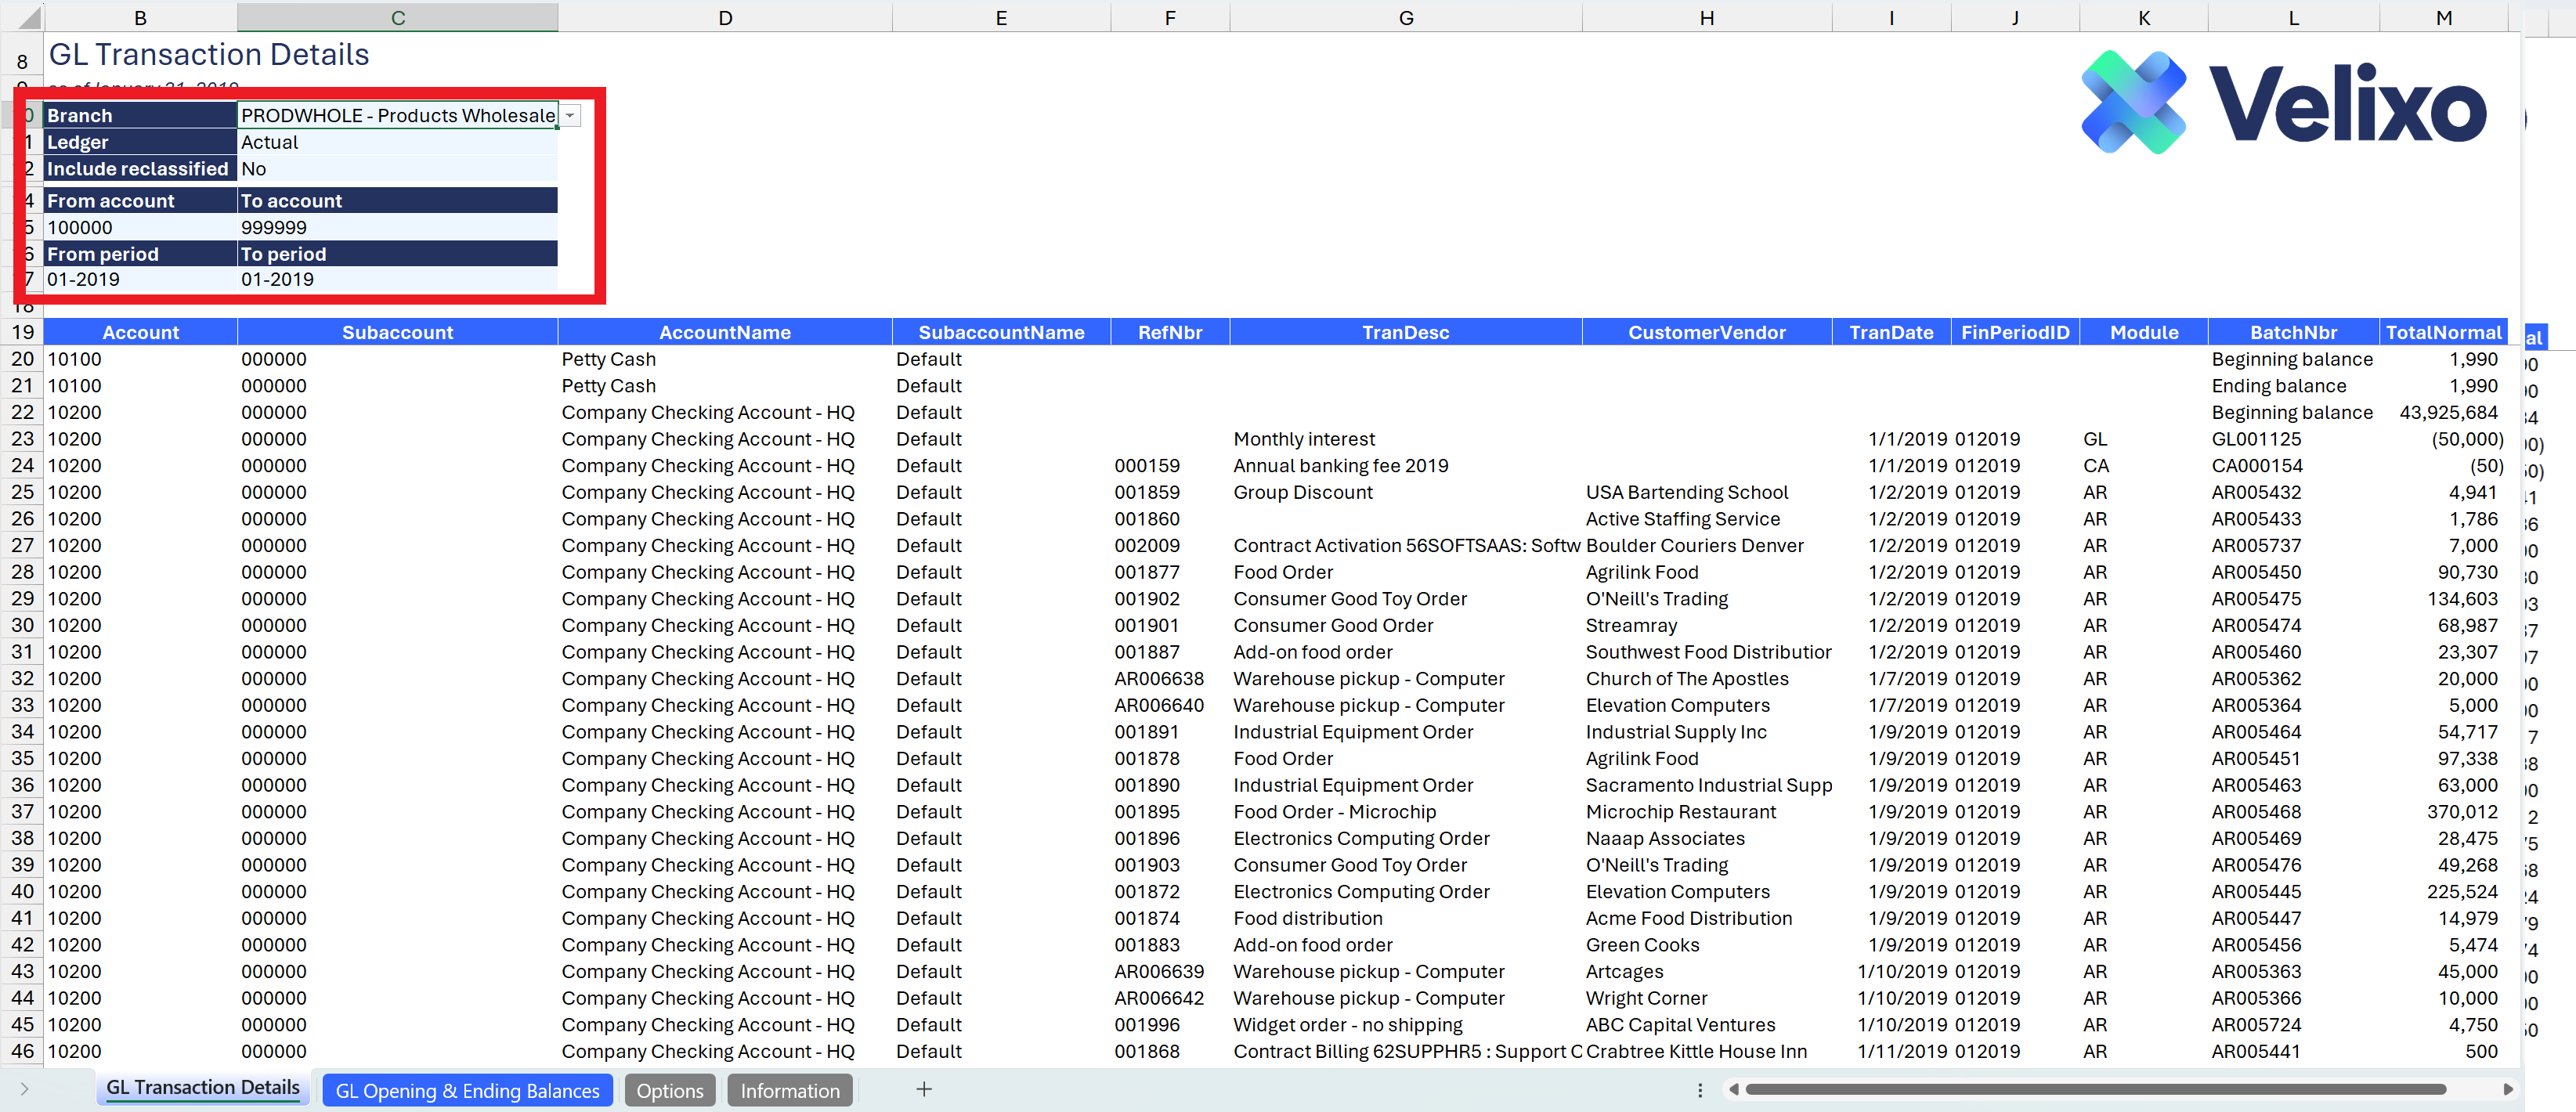Select the GL Transaction Details tab

click(x=202, y=1088)
